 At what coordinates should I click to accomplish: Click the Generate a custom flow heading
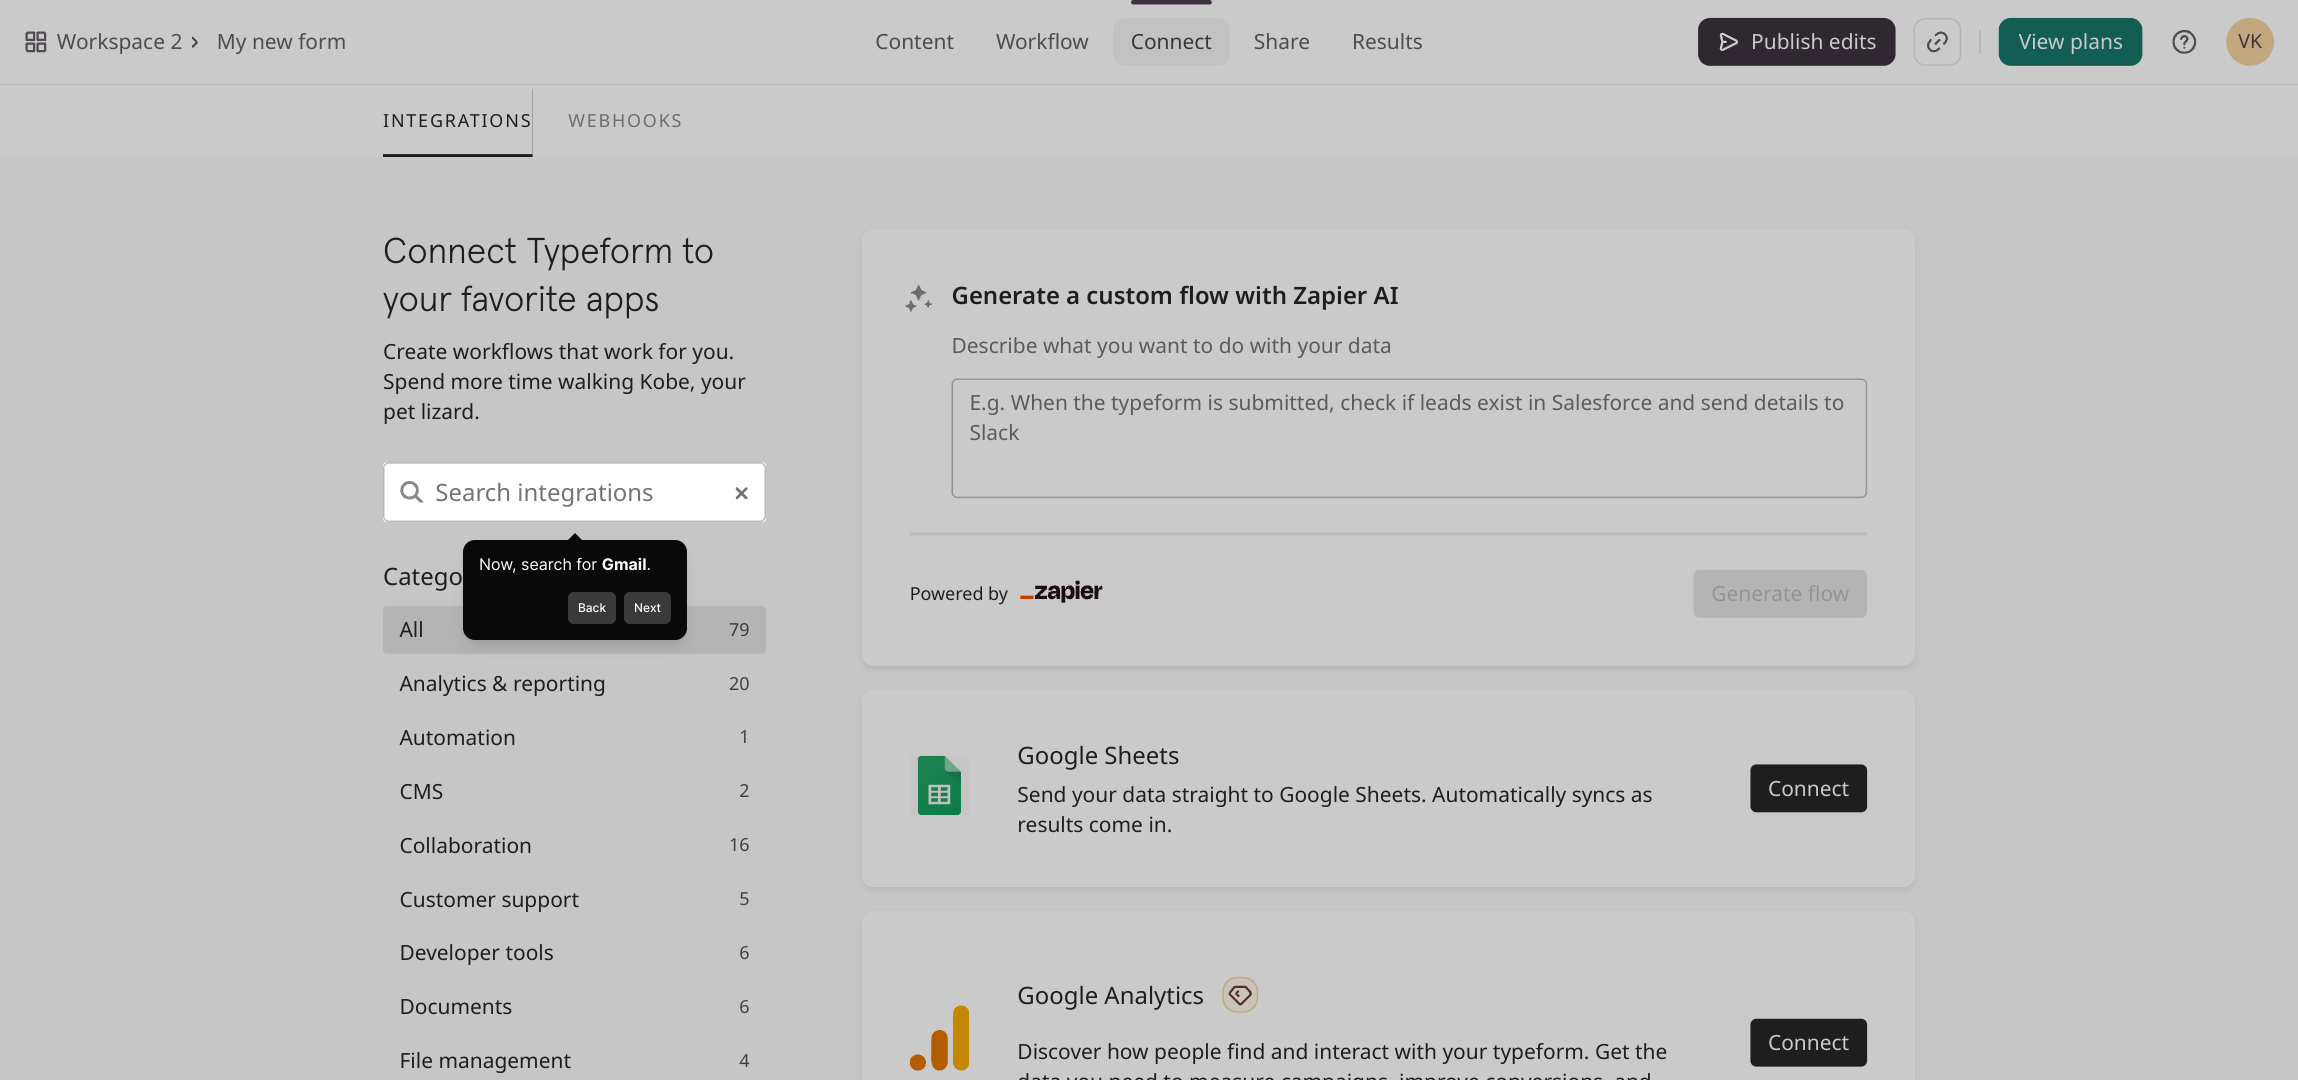click(x=1175, y=296)
